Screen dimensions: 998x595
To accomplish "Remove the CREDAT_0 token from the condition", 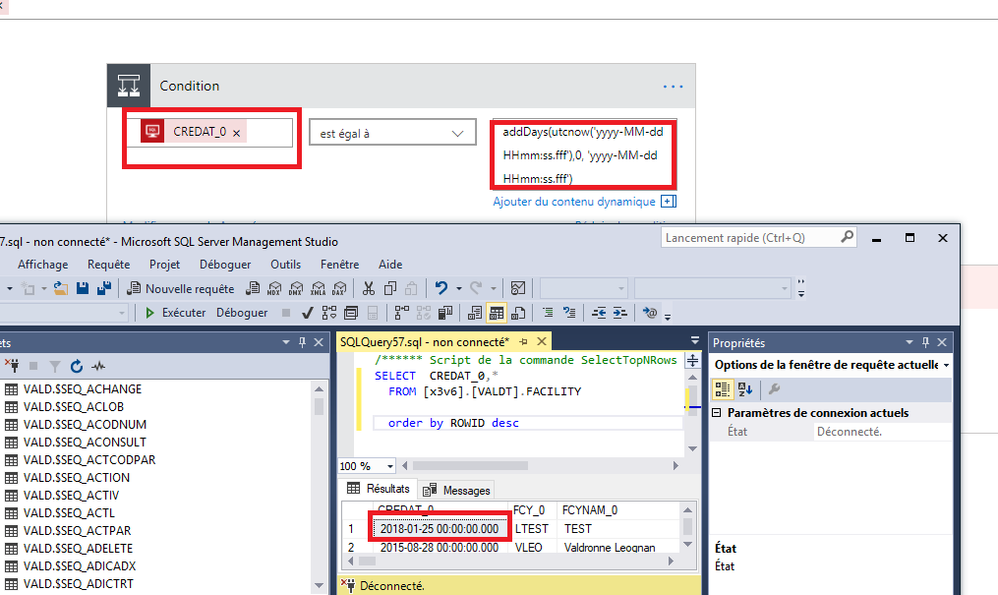I will (236, 133).
